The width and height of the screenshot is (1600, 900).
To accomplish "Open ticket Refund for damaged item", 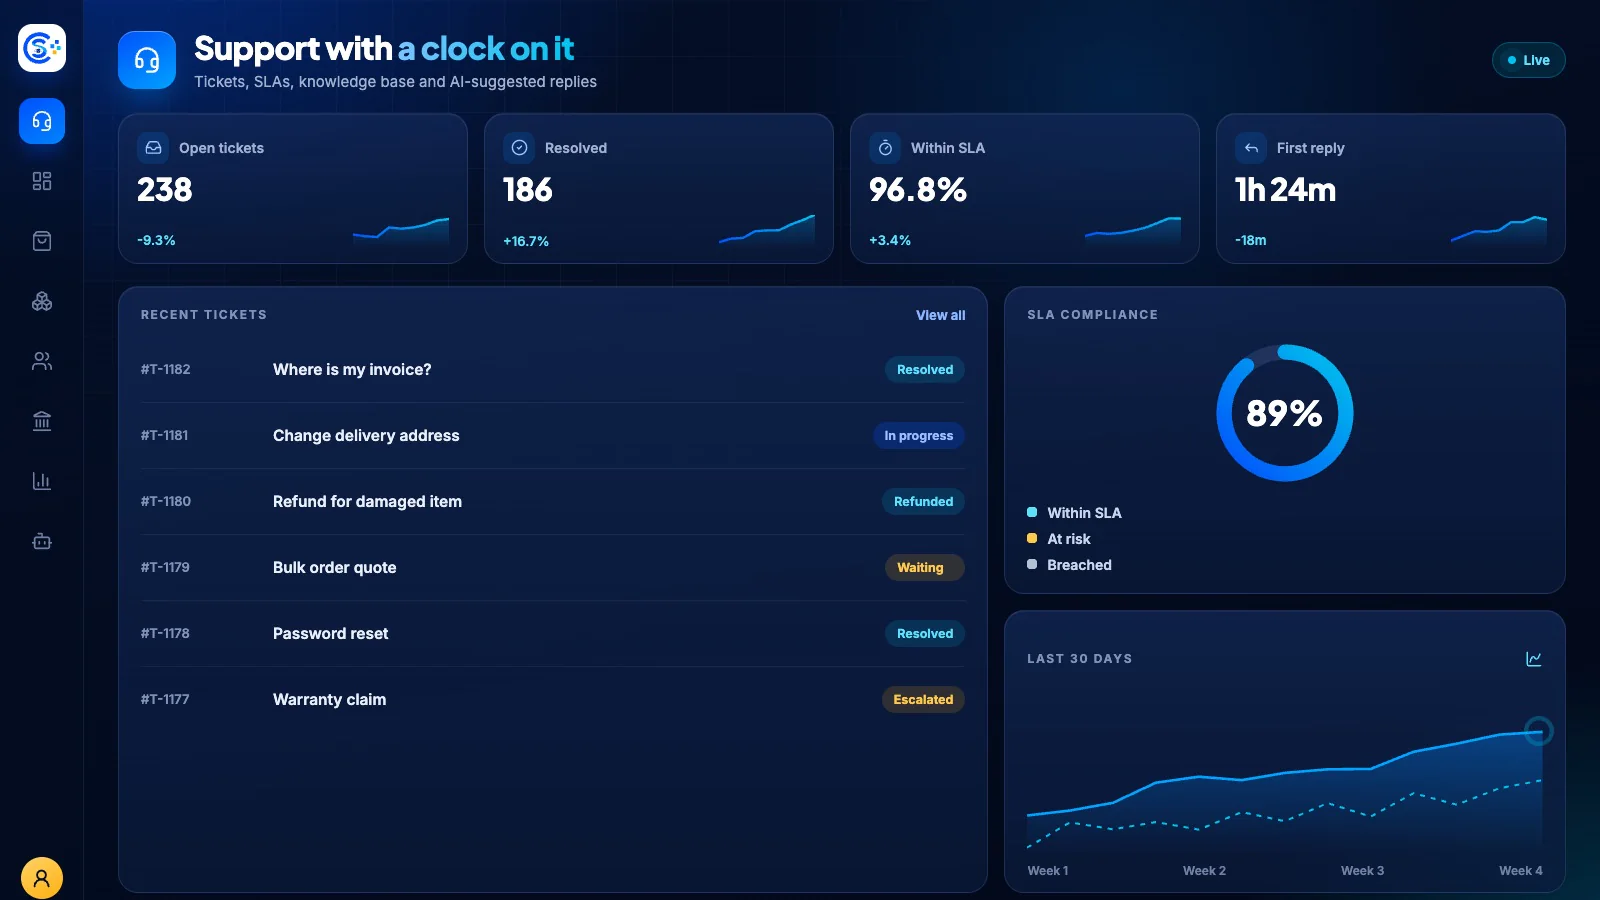I will 553,502.
